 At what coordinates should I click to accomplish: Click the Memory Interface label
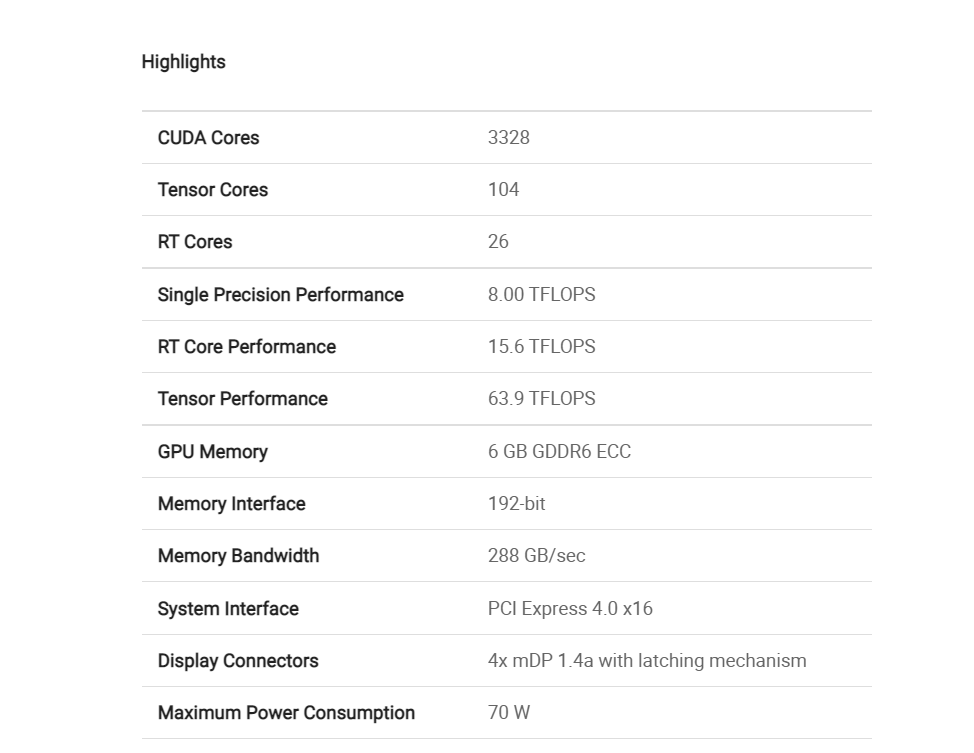[231, 504]
